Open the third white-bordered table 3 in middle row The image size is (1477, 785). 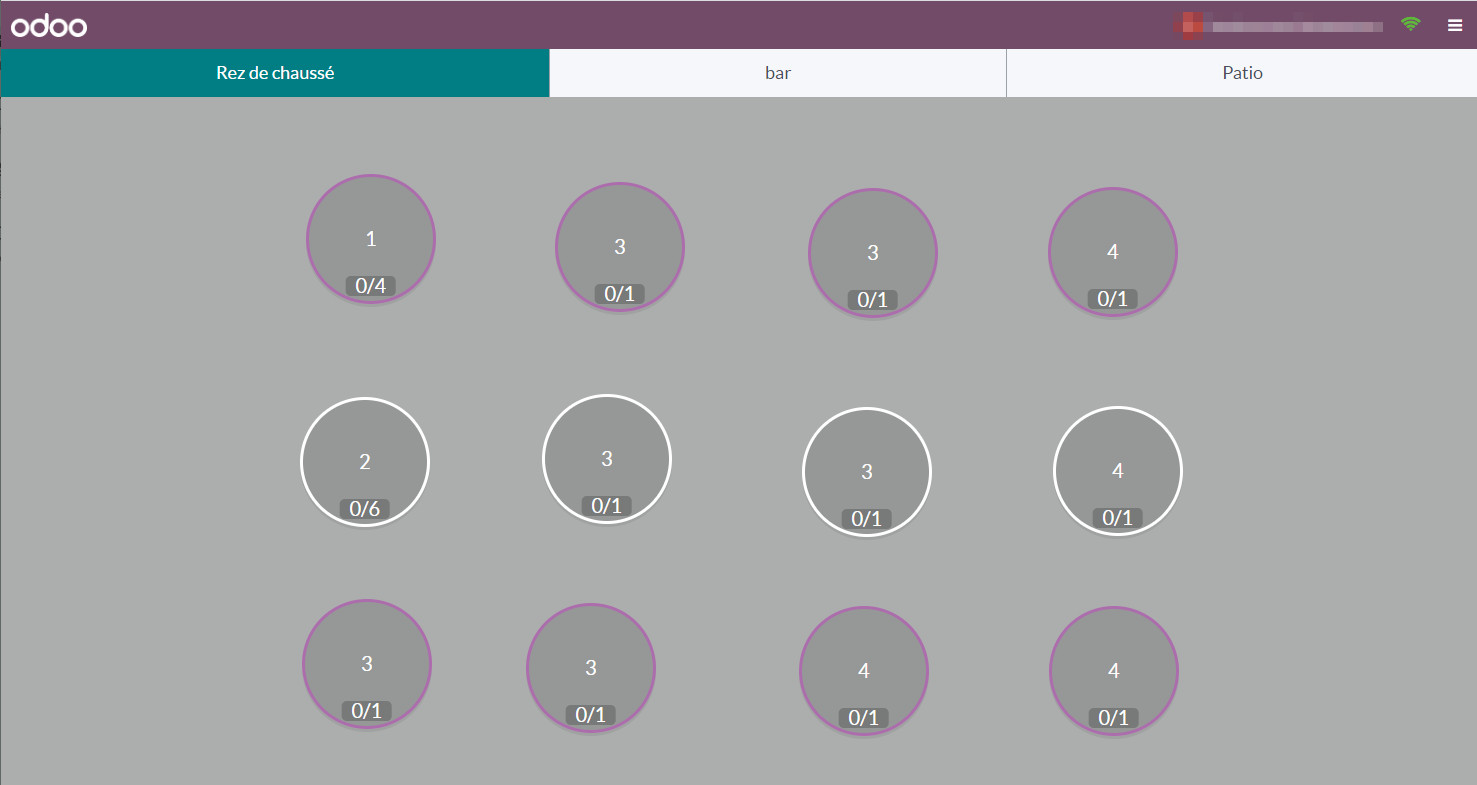click(x=867, y=470)
